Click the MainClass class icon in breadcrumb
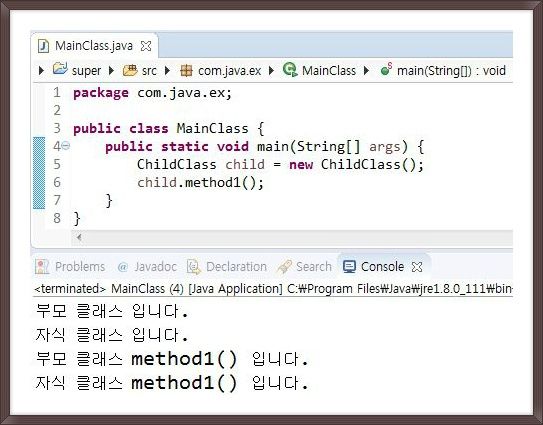The height and width of the screenshot is (425, 543). click(x=290, y=70)
